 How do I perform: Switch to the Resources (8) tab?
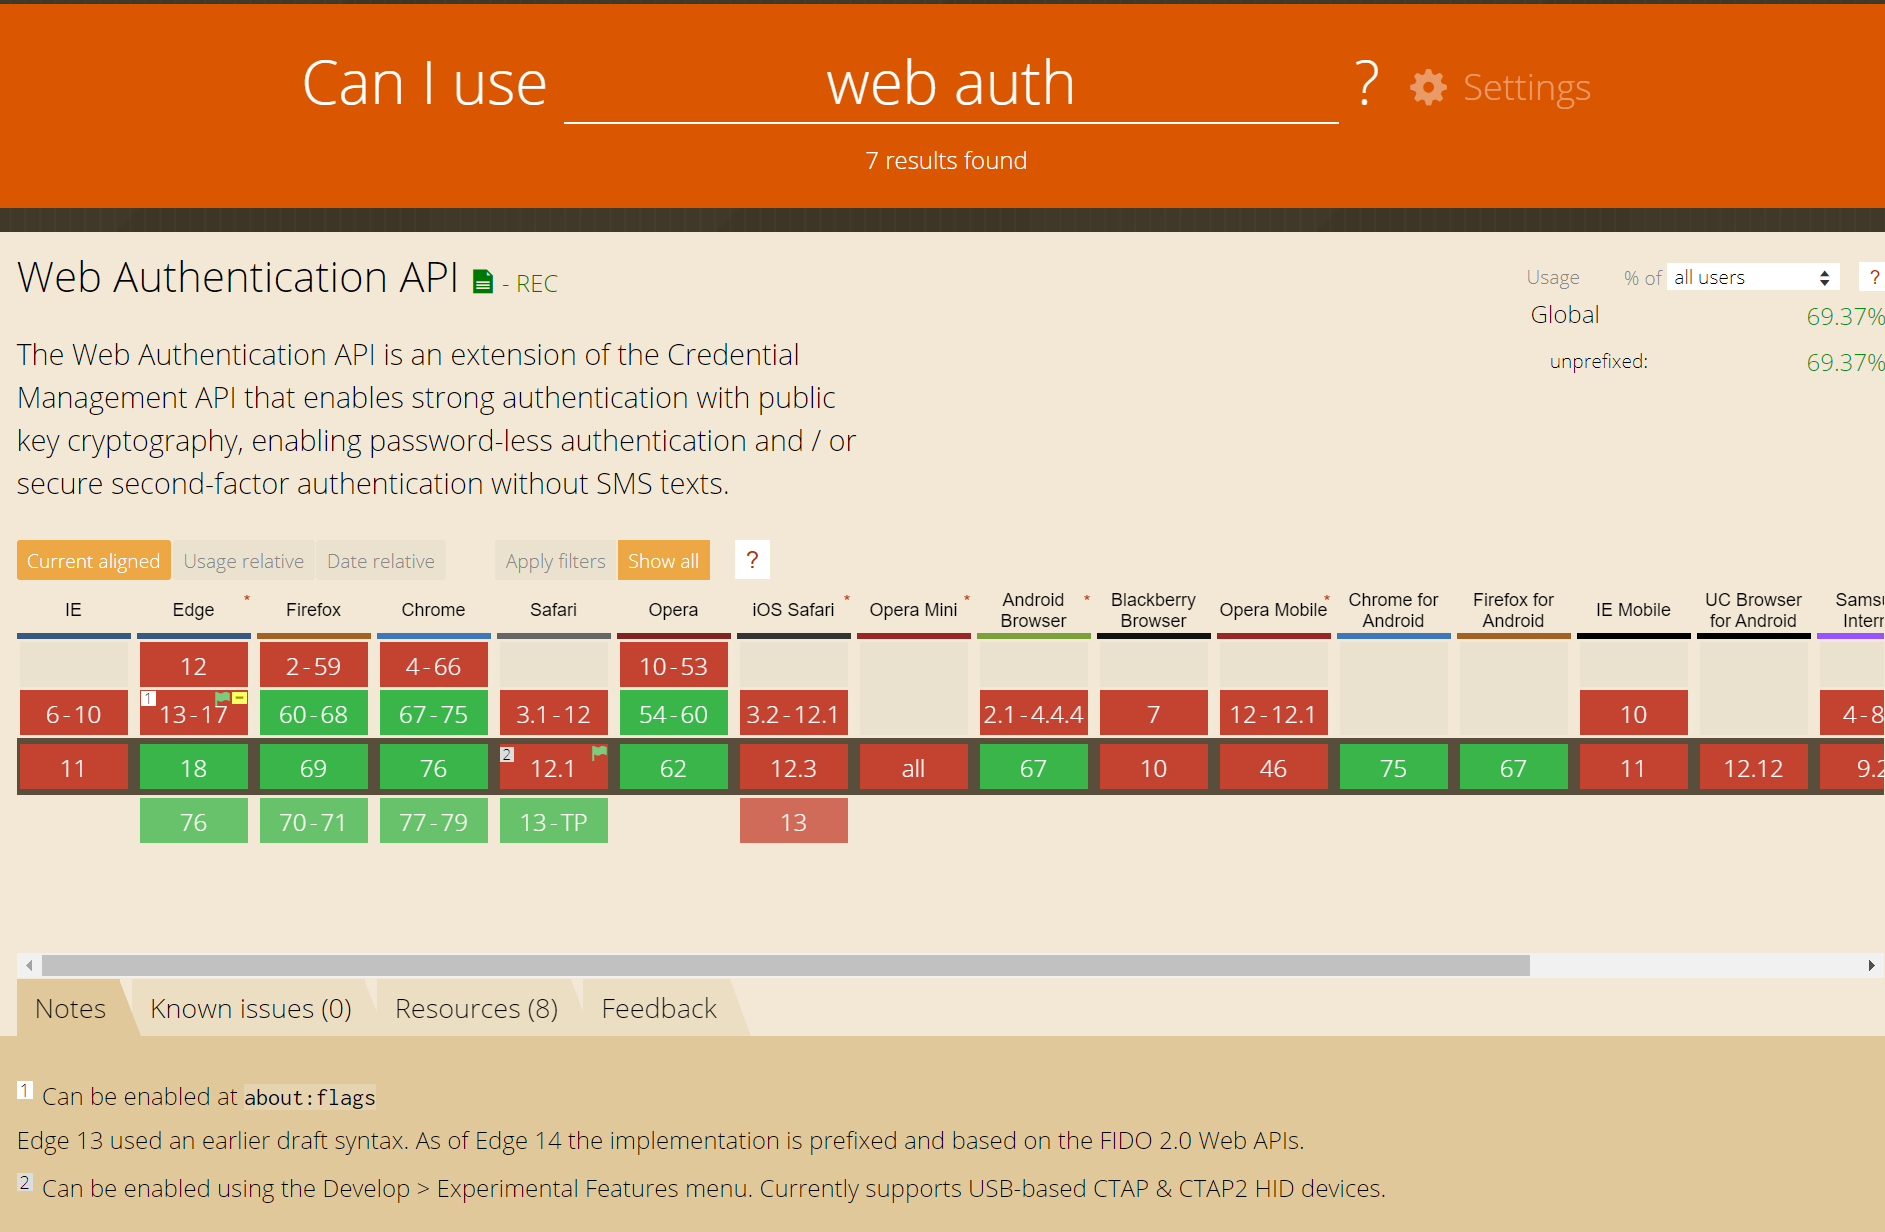476,1008
